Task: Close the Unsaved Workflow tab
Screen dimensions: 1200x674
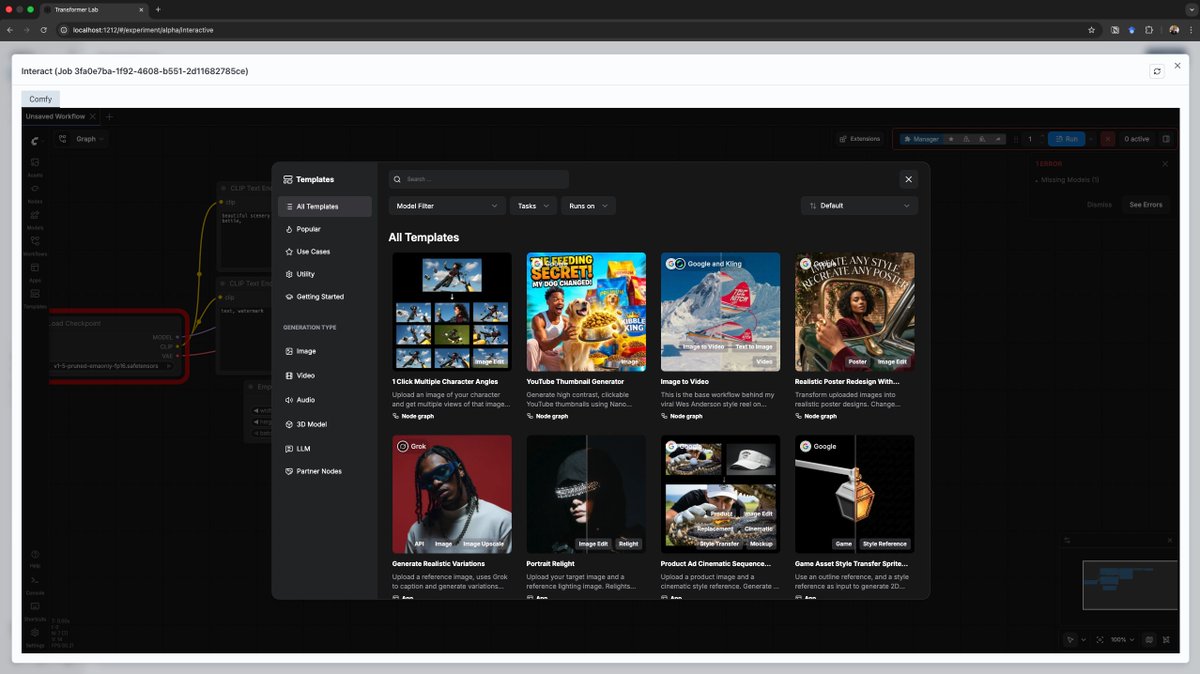Action: [x=93, y=117]
